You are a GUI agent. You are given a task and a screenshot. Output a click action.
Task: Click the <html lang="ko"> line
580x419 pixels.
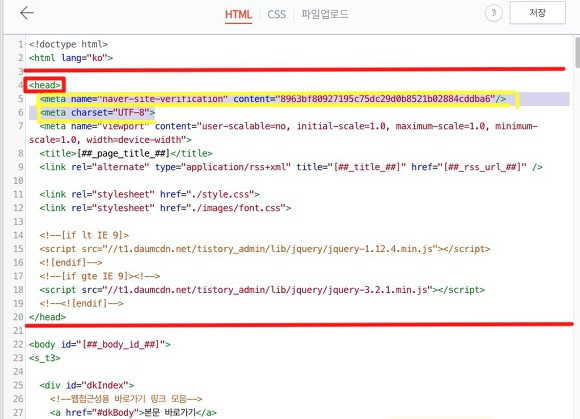click(x=71, y=58)
